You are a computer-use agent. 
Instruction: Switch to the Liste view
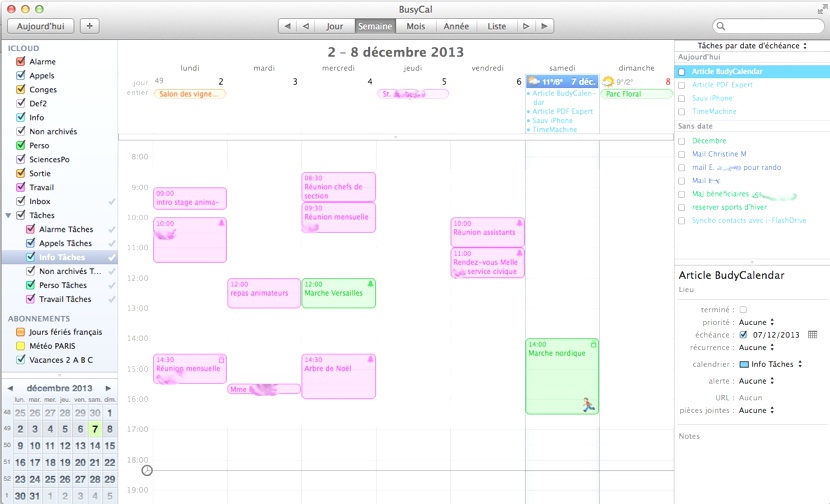[x=496, y=26]
